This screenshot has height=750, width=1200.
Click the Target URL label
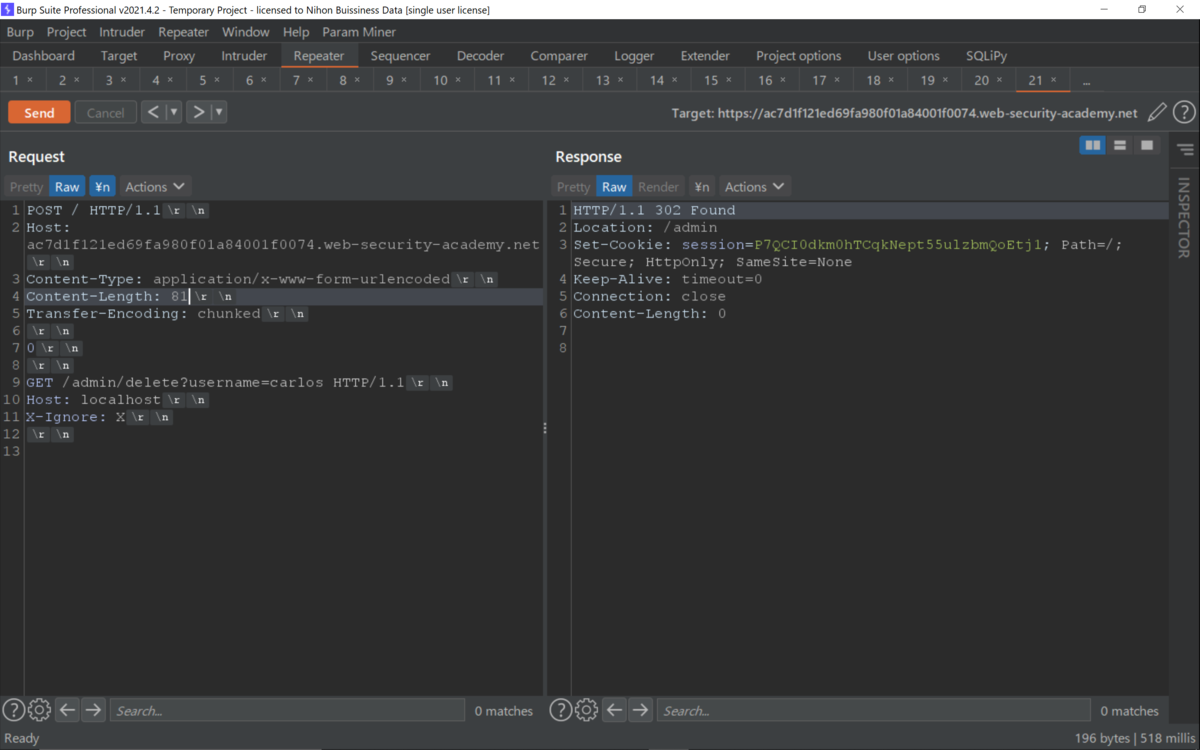905,113
